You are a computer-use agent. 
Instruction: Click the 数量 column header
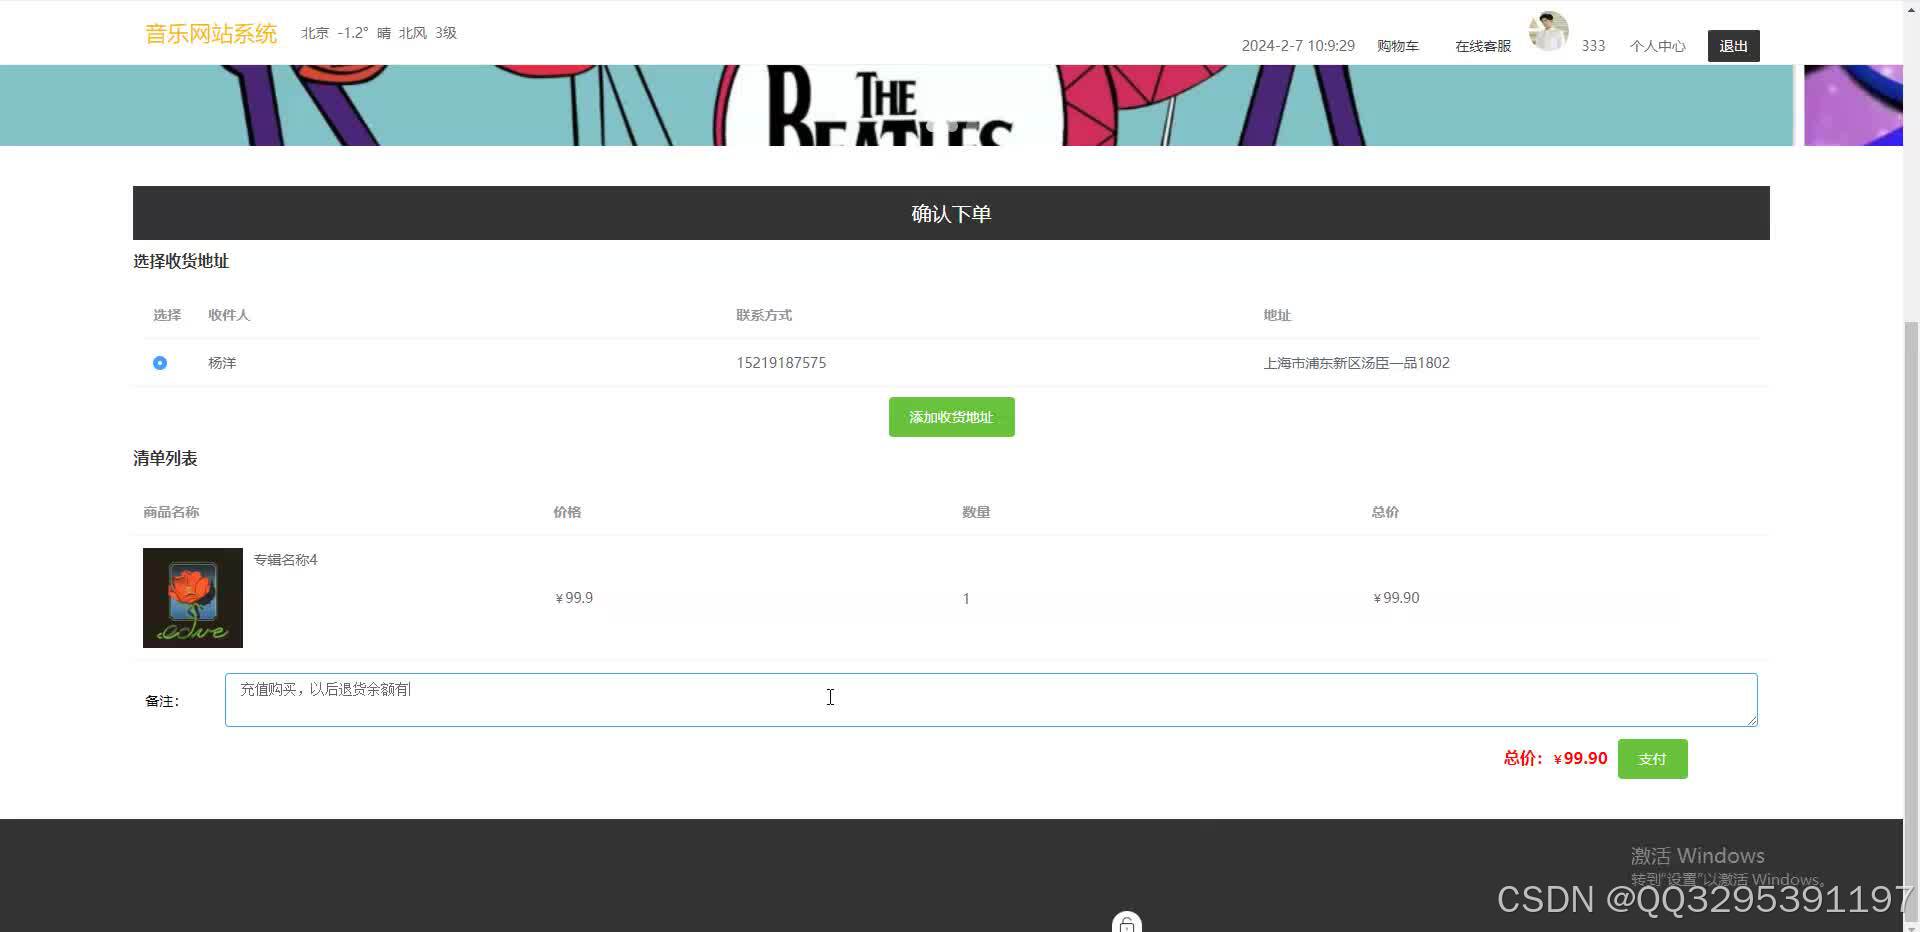976,512
